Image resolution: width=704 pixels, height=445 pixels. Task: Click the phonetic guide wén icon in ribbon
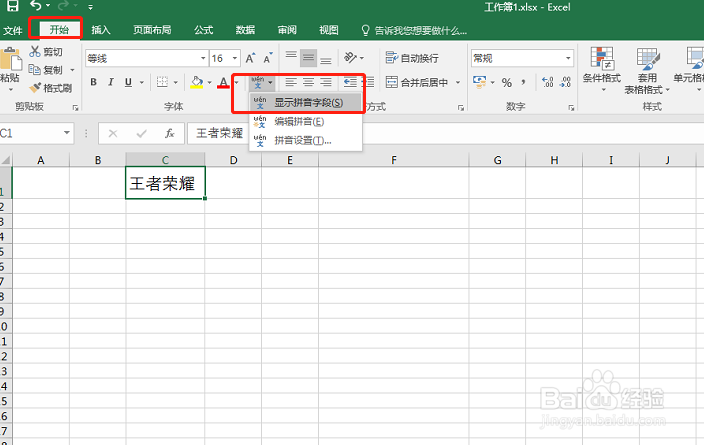258,83
